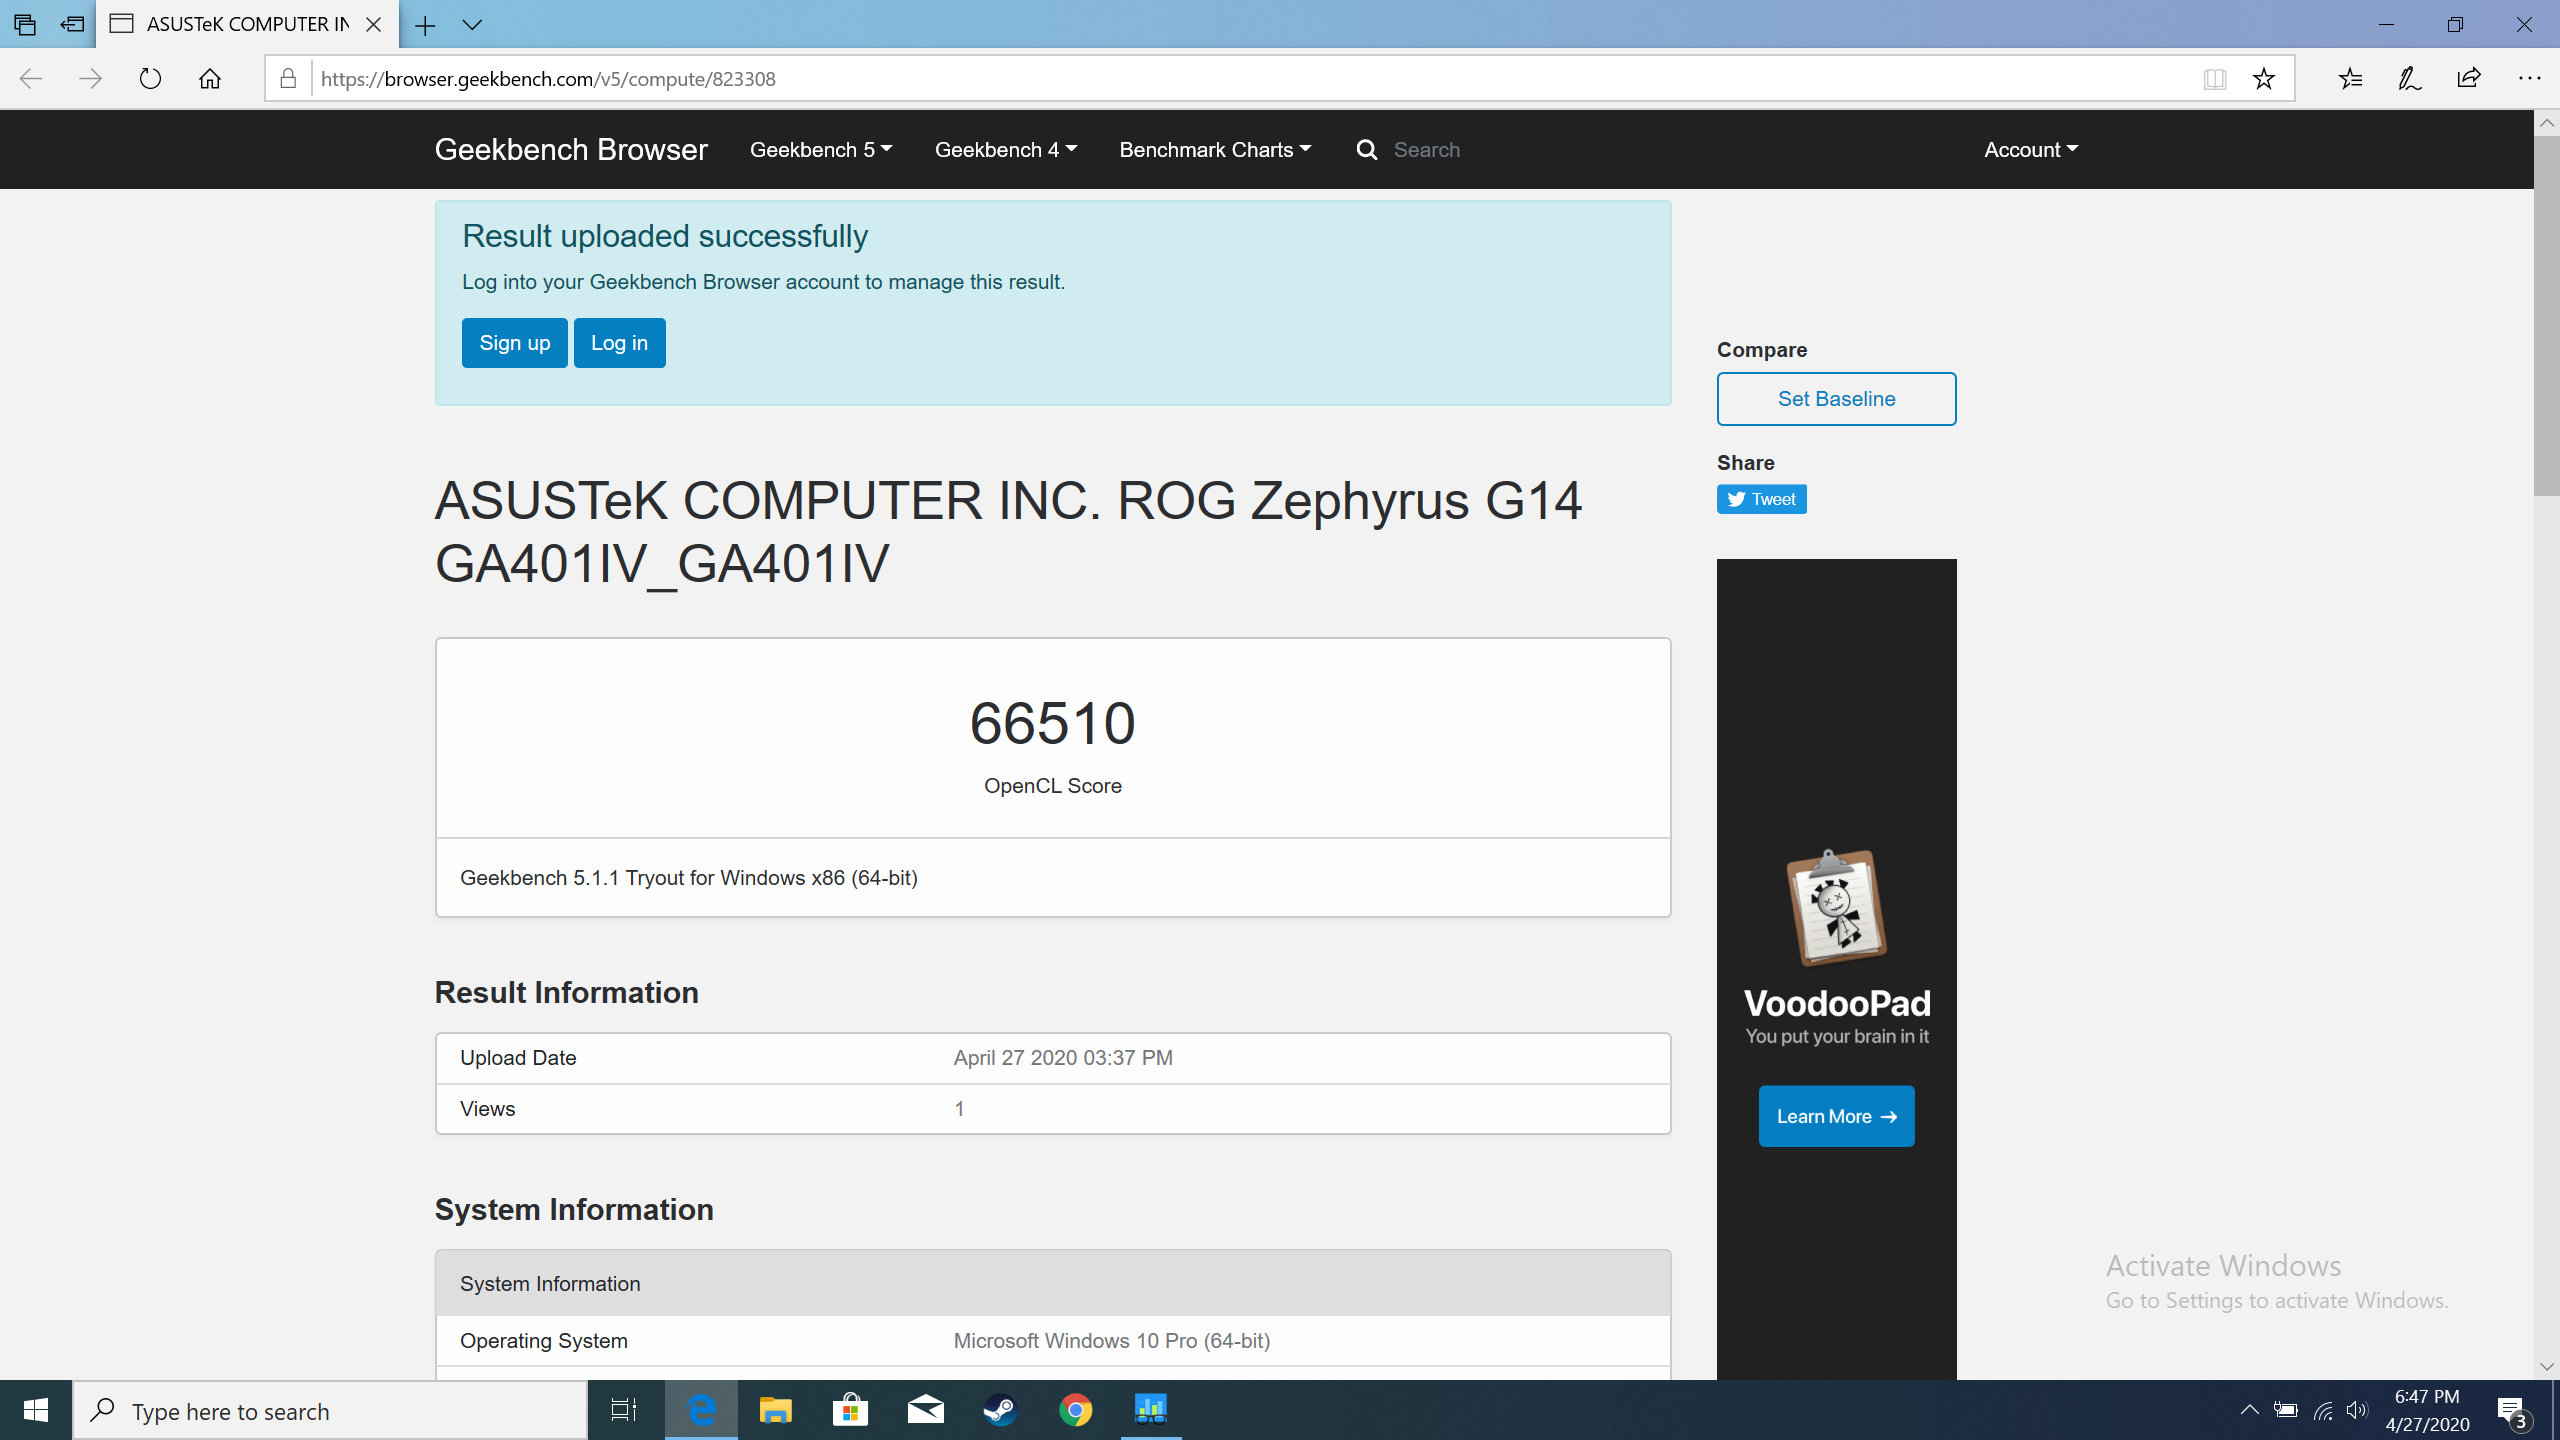Click the 66510 OpenCL score value

(x=1052, y=723)
